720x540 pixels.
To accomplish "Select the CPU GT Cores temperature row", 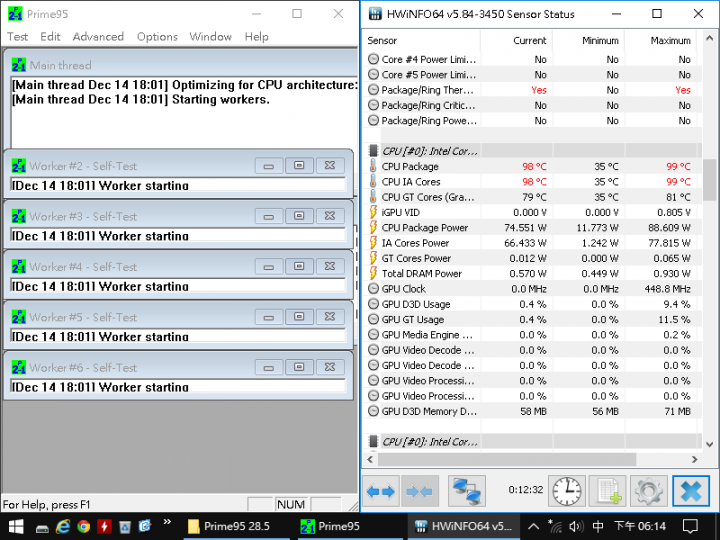I will (x=533, y=197).
